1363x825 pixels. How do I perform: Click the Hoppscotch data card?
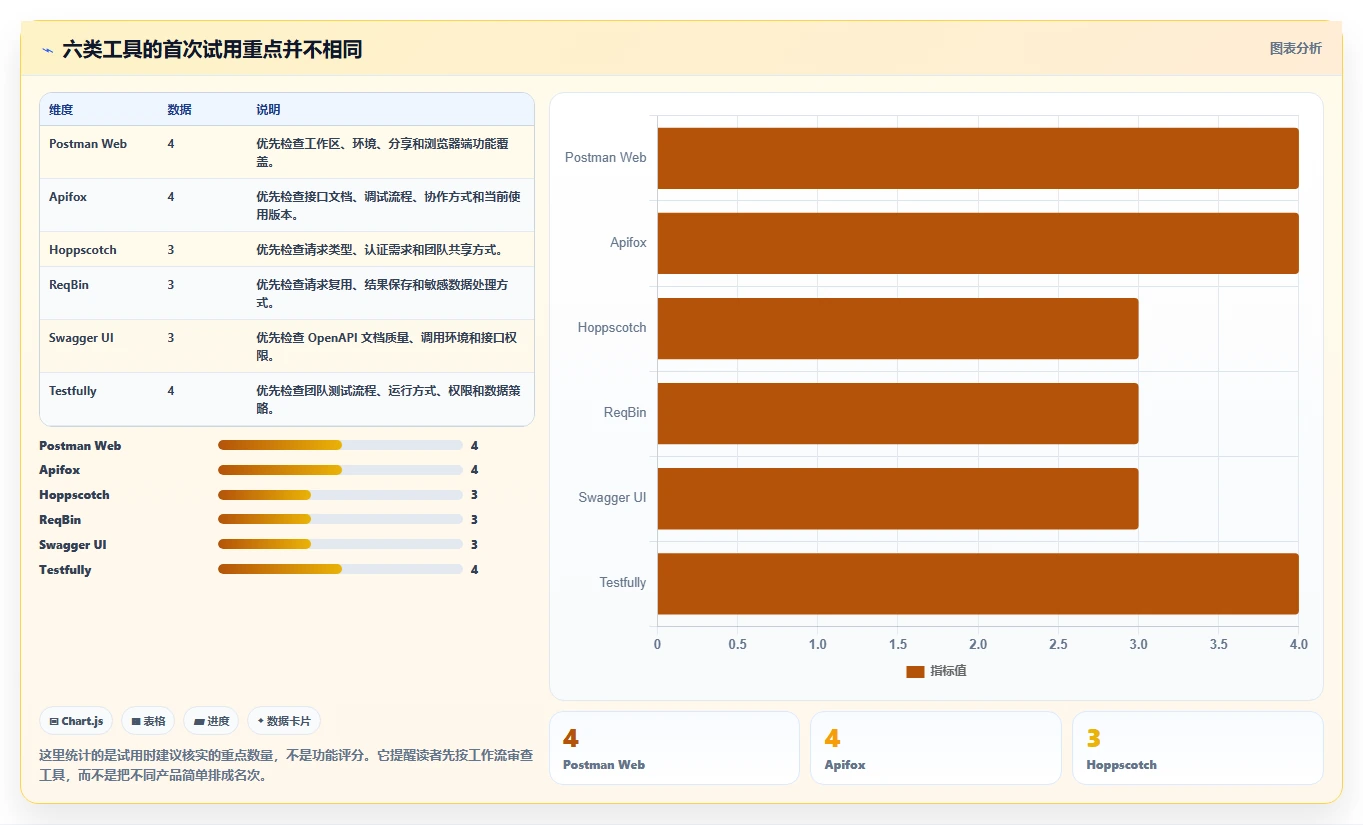[1197, 748]
